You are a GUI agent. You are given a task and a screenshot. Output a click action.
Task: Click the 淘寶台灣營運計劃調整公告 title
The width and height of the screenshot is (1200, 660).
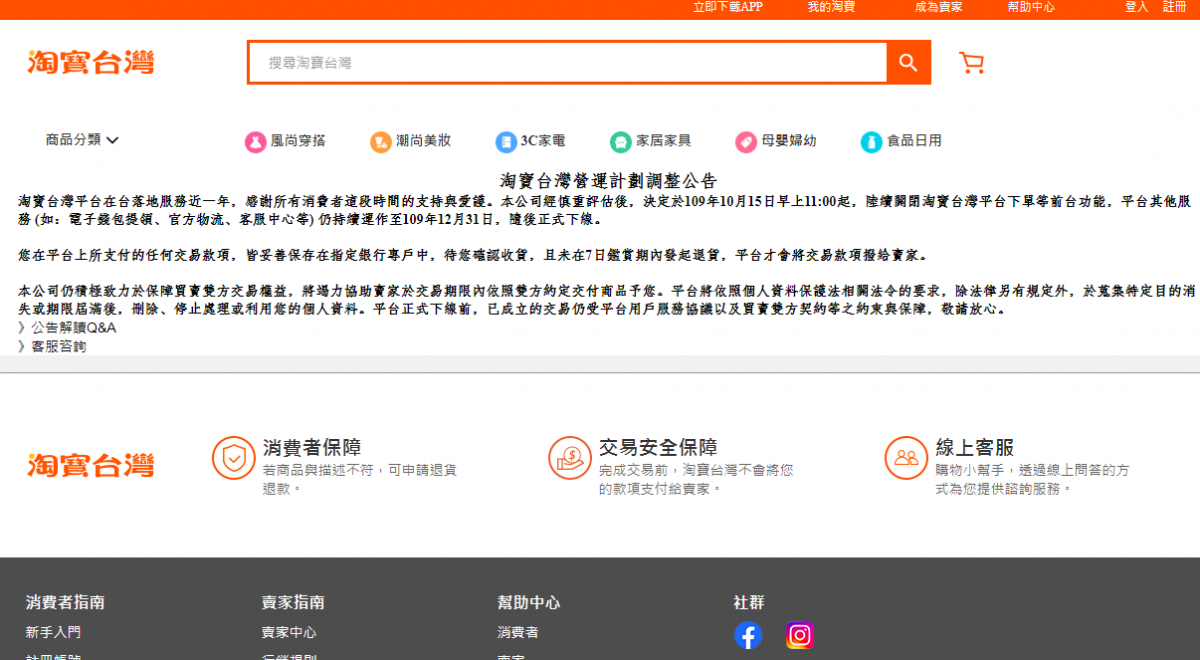click(609, 181)
